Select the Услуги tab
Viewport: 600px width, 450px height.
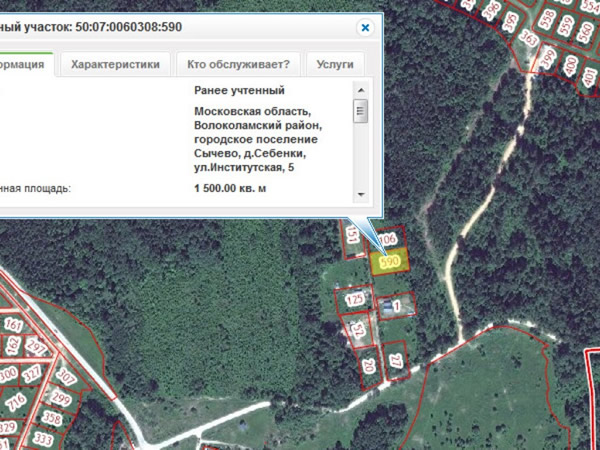[334, 65]
